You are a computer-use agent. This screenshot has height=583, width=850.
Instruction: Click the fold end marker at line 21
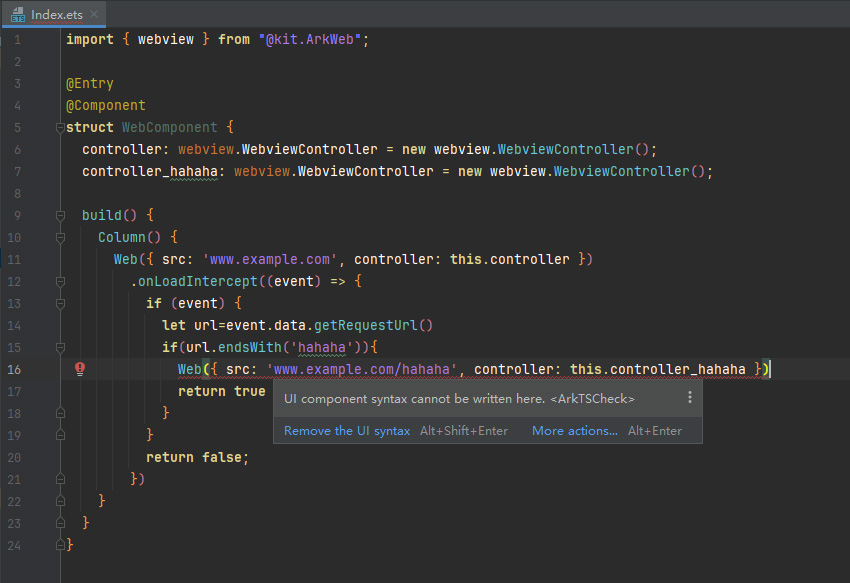tap(60, 479)
